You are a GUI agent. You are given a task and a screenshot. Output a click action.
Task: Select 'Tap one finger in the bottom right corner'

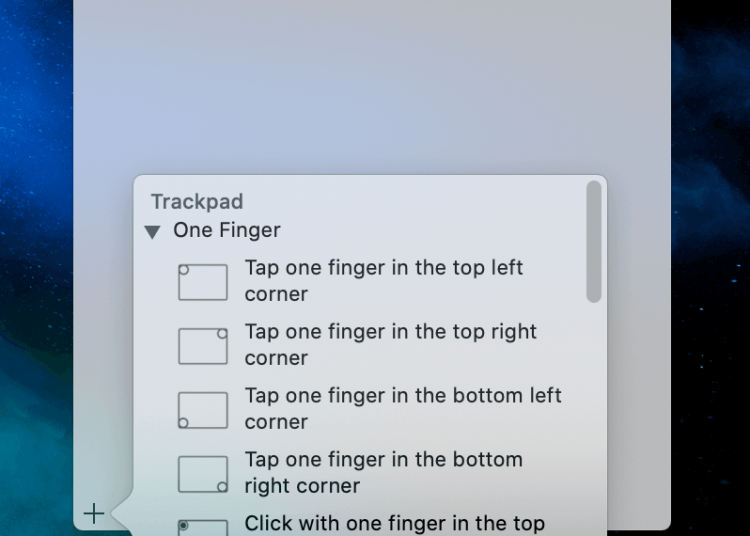pos(383,473)
